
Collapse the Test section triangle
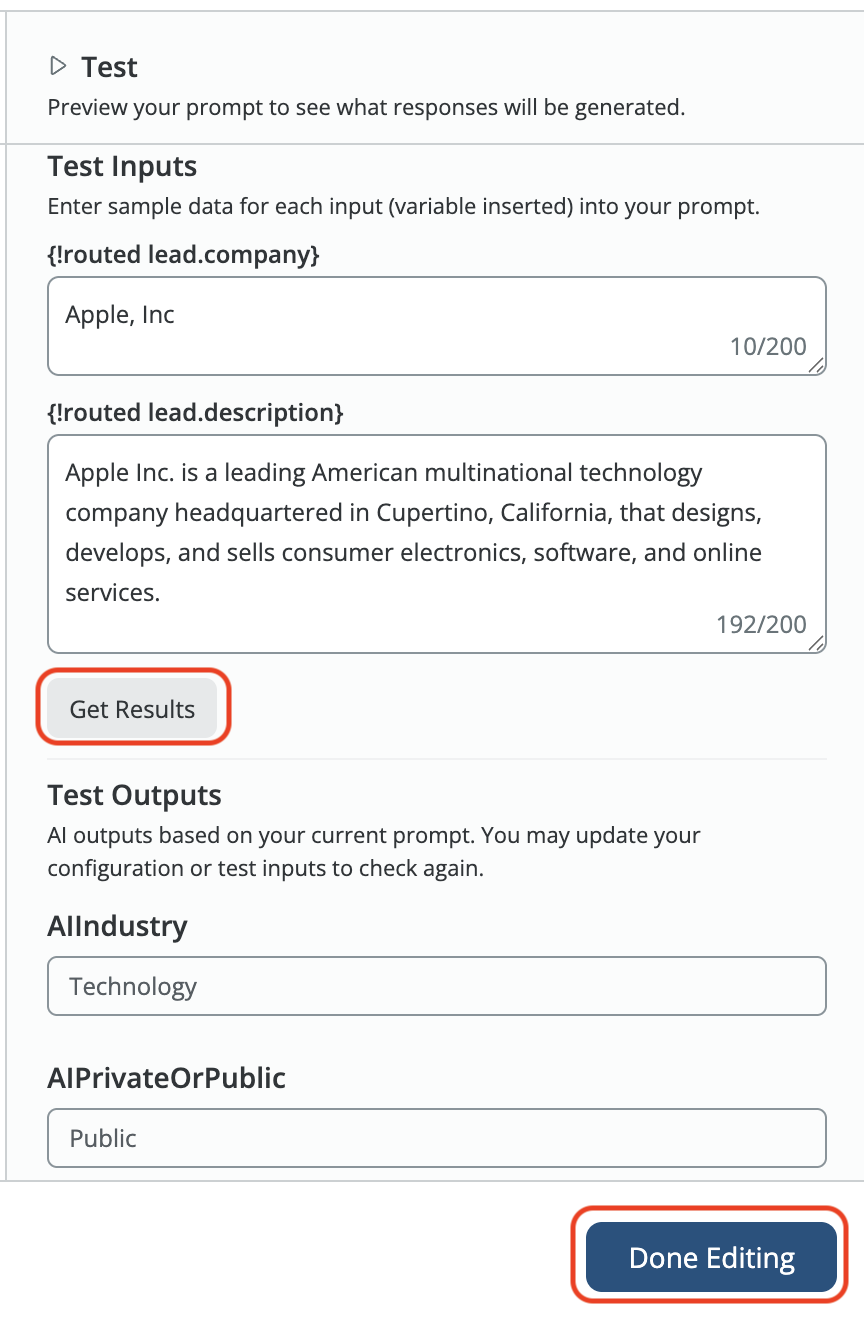click(x=58, y=67)
